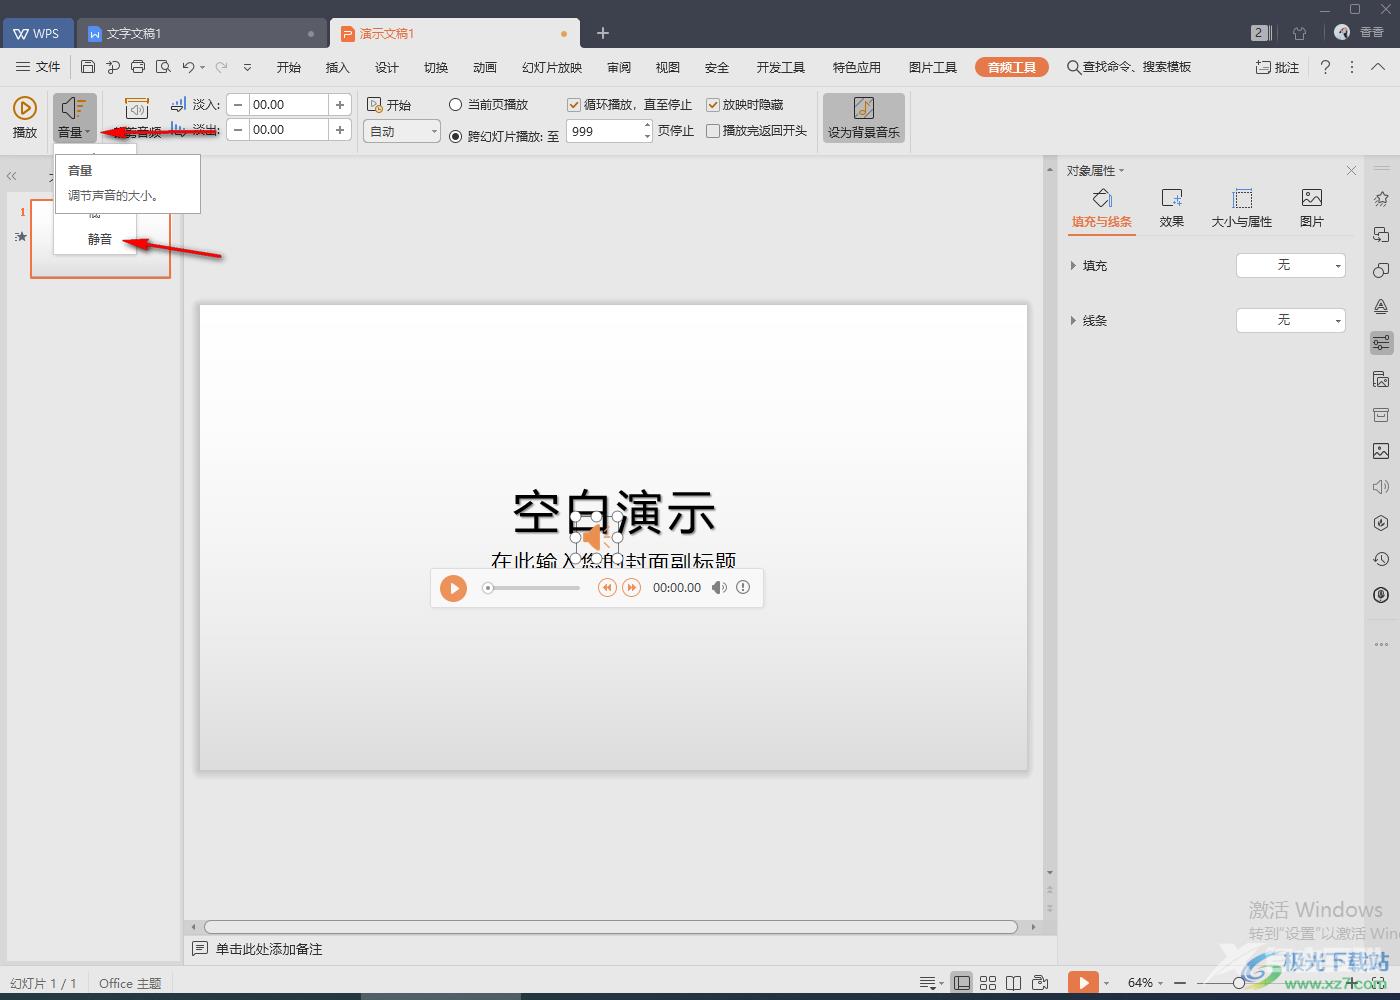Select the 跨幻灯片播放 radio button
The width and height of the screenshot is (1400, 1000).
tap(456, 136)
